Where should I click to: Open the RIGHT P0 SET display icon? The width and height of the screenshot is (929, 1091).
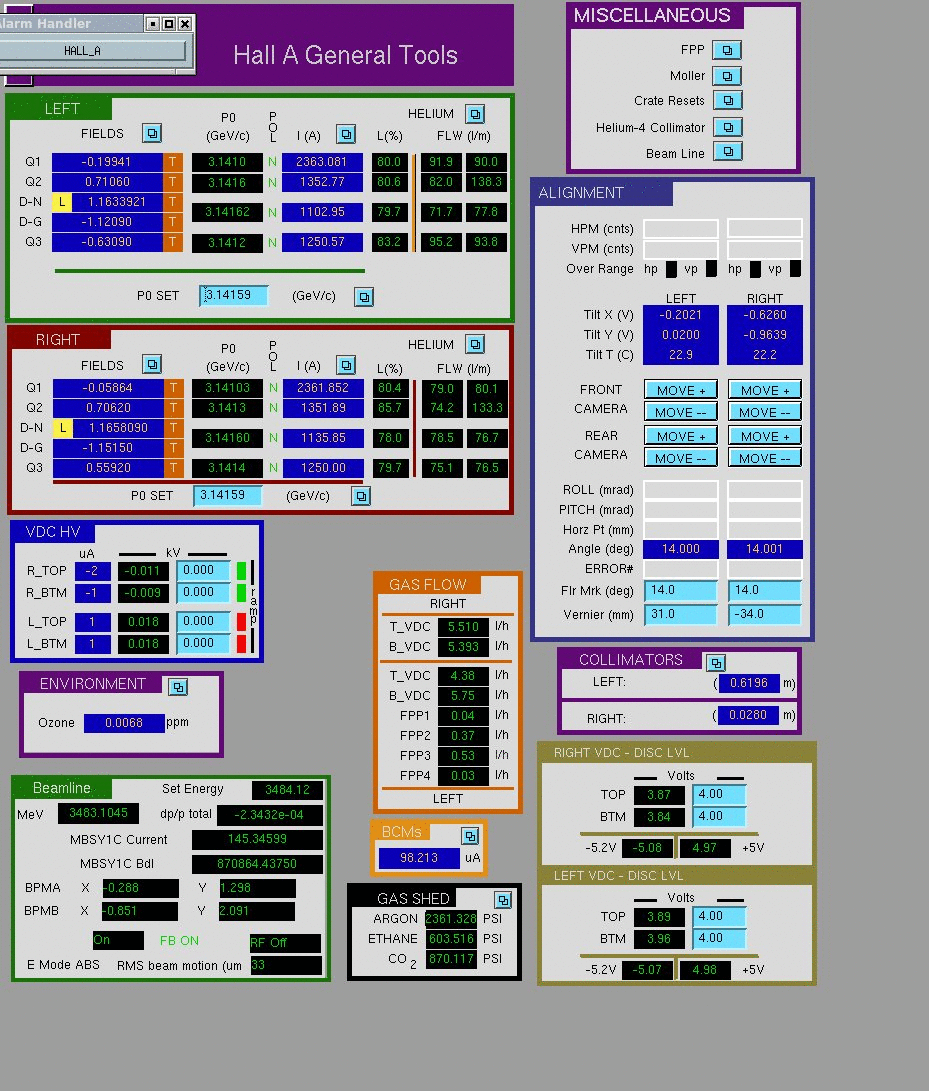[x=360, y=496]
